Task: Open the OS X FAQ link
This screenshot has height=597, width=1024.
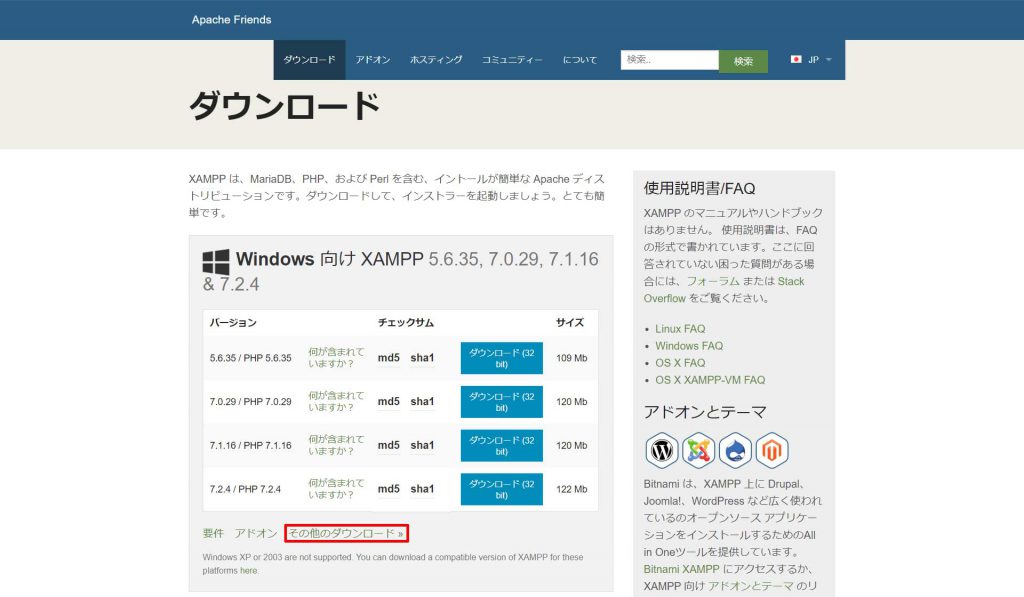Action: coord(680,363)
